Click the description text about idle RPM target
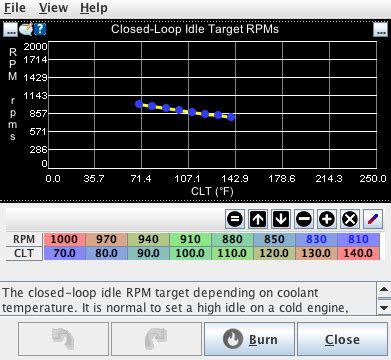Image resolution: width=391 pixels, height=360 pixels. [x=175, y=300]
